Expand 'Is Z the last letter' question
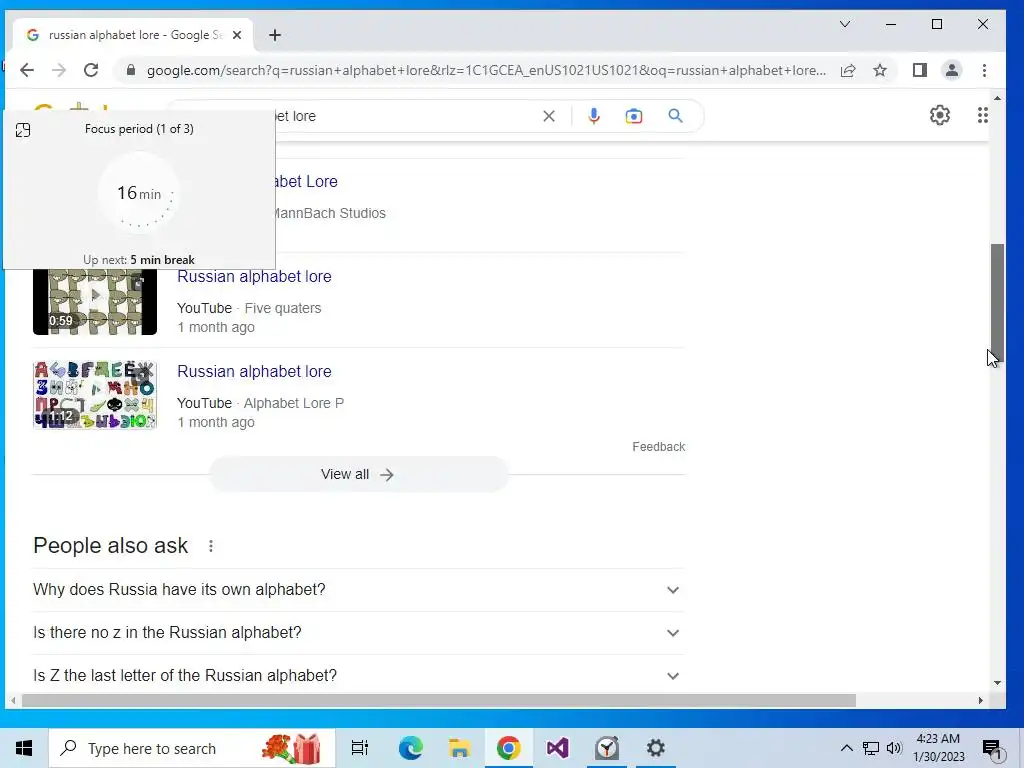 click(x=358, y=676)
